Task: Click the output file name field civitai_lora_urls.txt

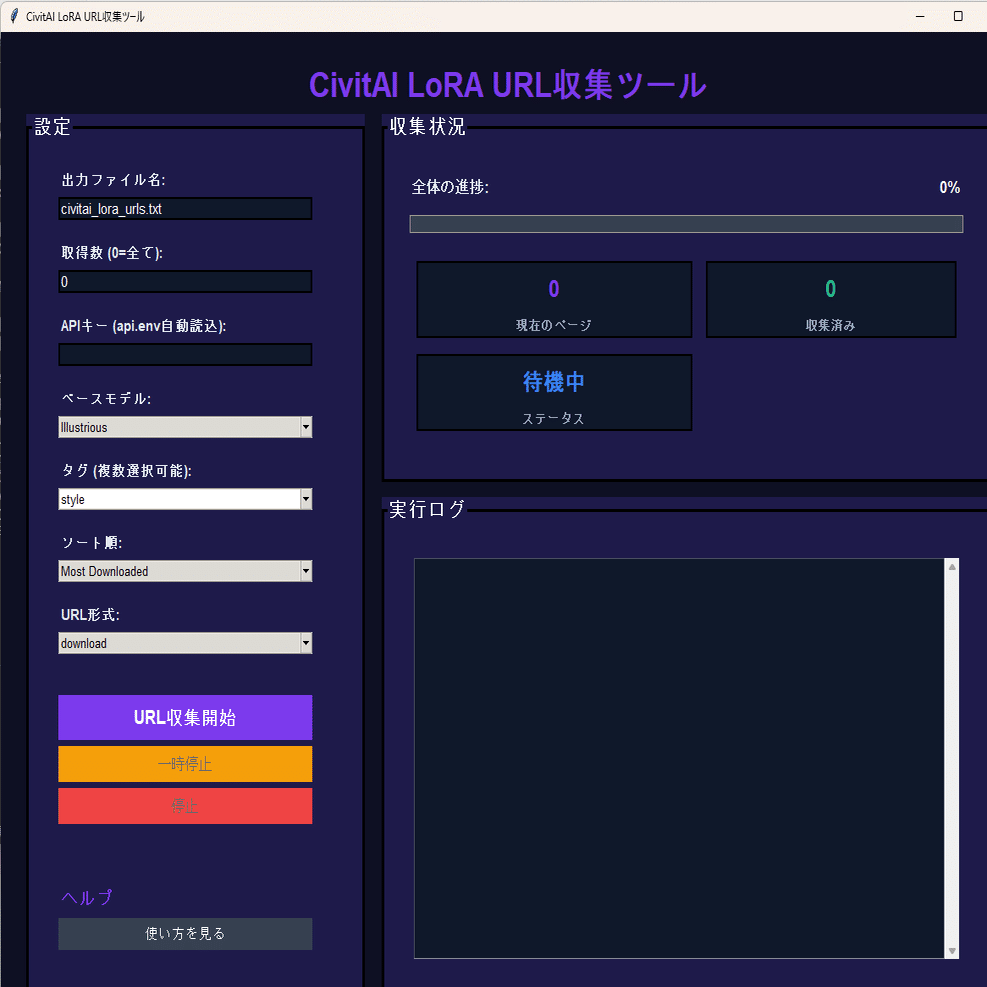Action: [x=185, y=209]
